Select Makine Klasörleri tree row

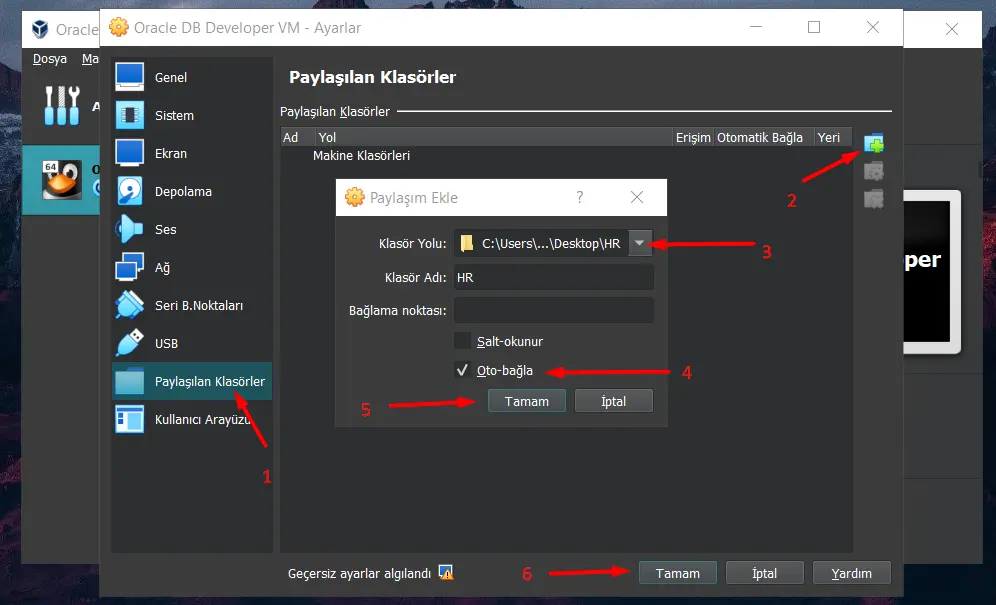pyautogui.click(x=361, y=156)
